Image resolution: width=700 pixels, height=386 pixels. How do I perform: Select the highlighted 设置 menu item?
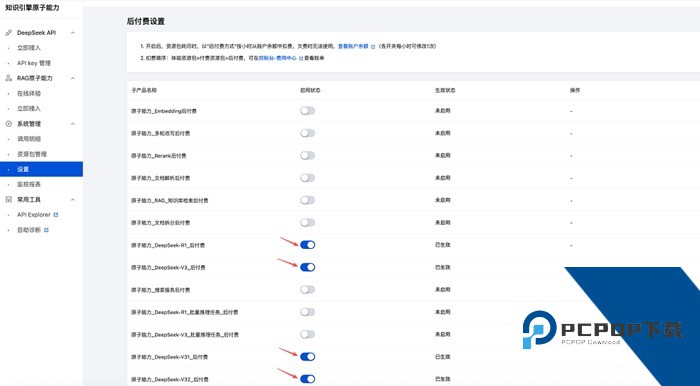coord(41,169)
